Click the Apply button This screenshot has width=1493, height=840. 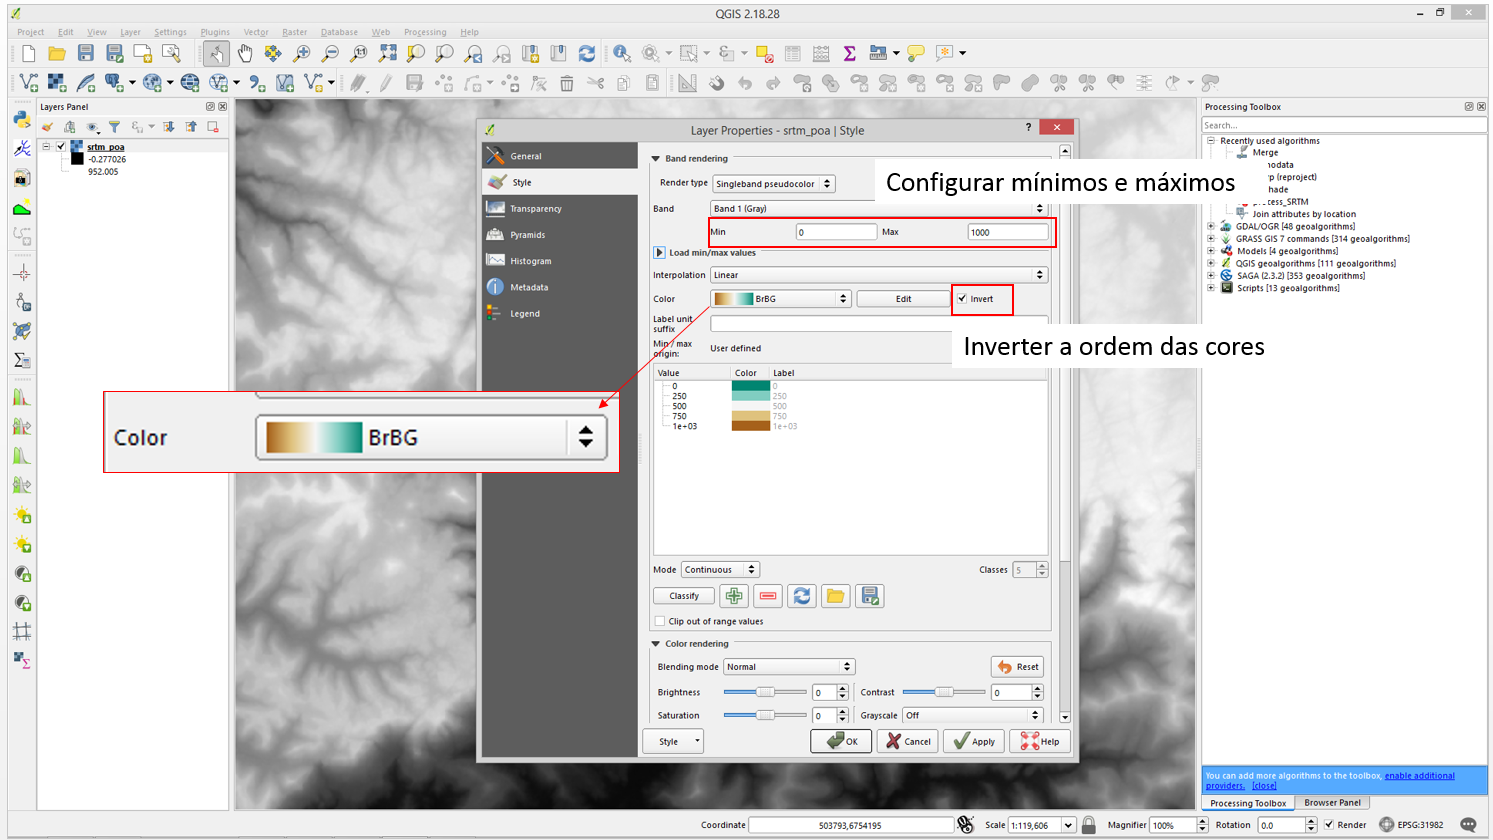(x=974, y=741)
